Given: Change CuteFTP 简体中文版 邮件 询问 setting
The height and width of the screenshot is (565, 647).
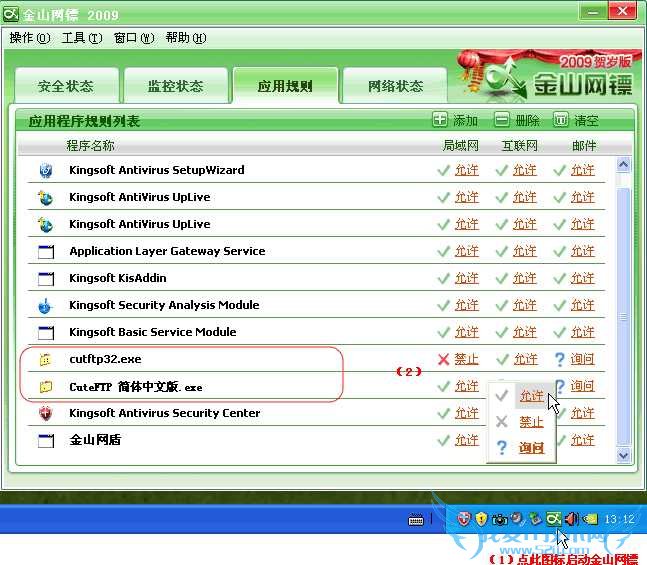Looking at the screenshot, I should point(583,386).
